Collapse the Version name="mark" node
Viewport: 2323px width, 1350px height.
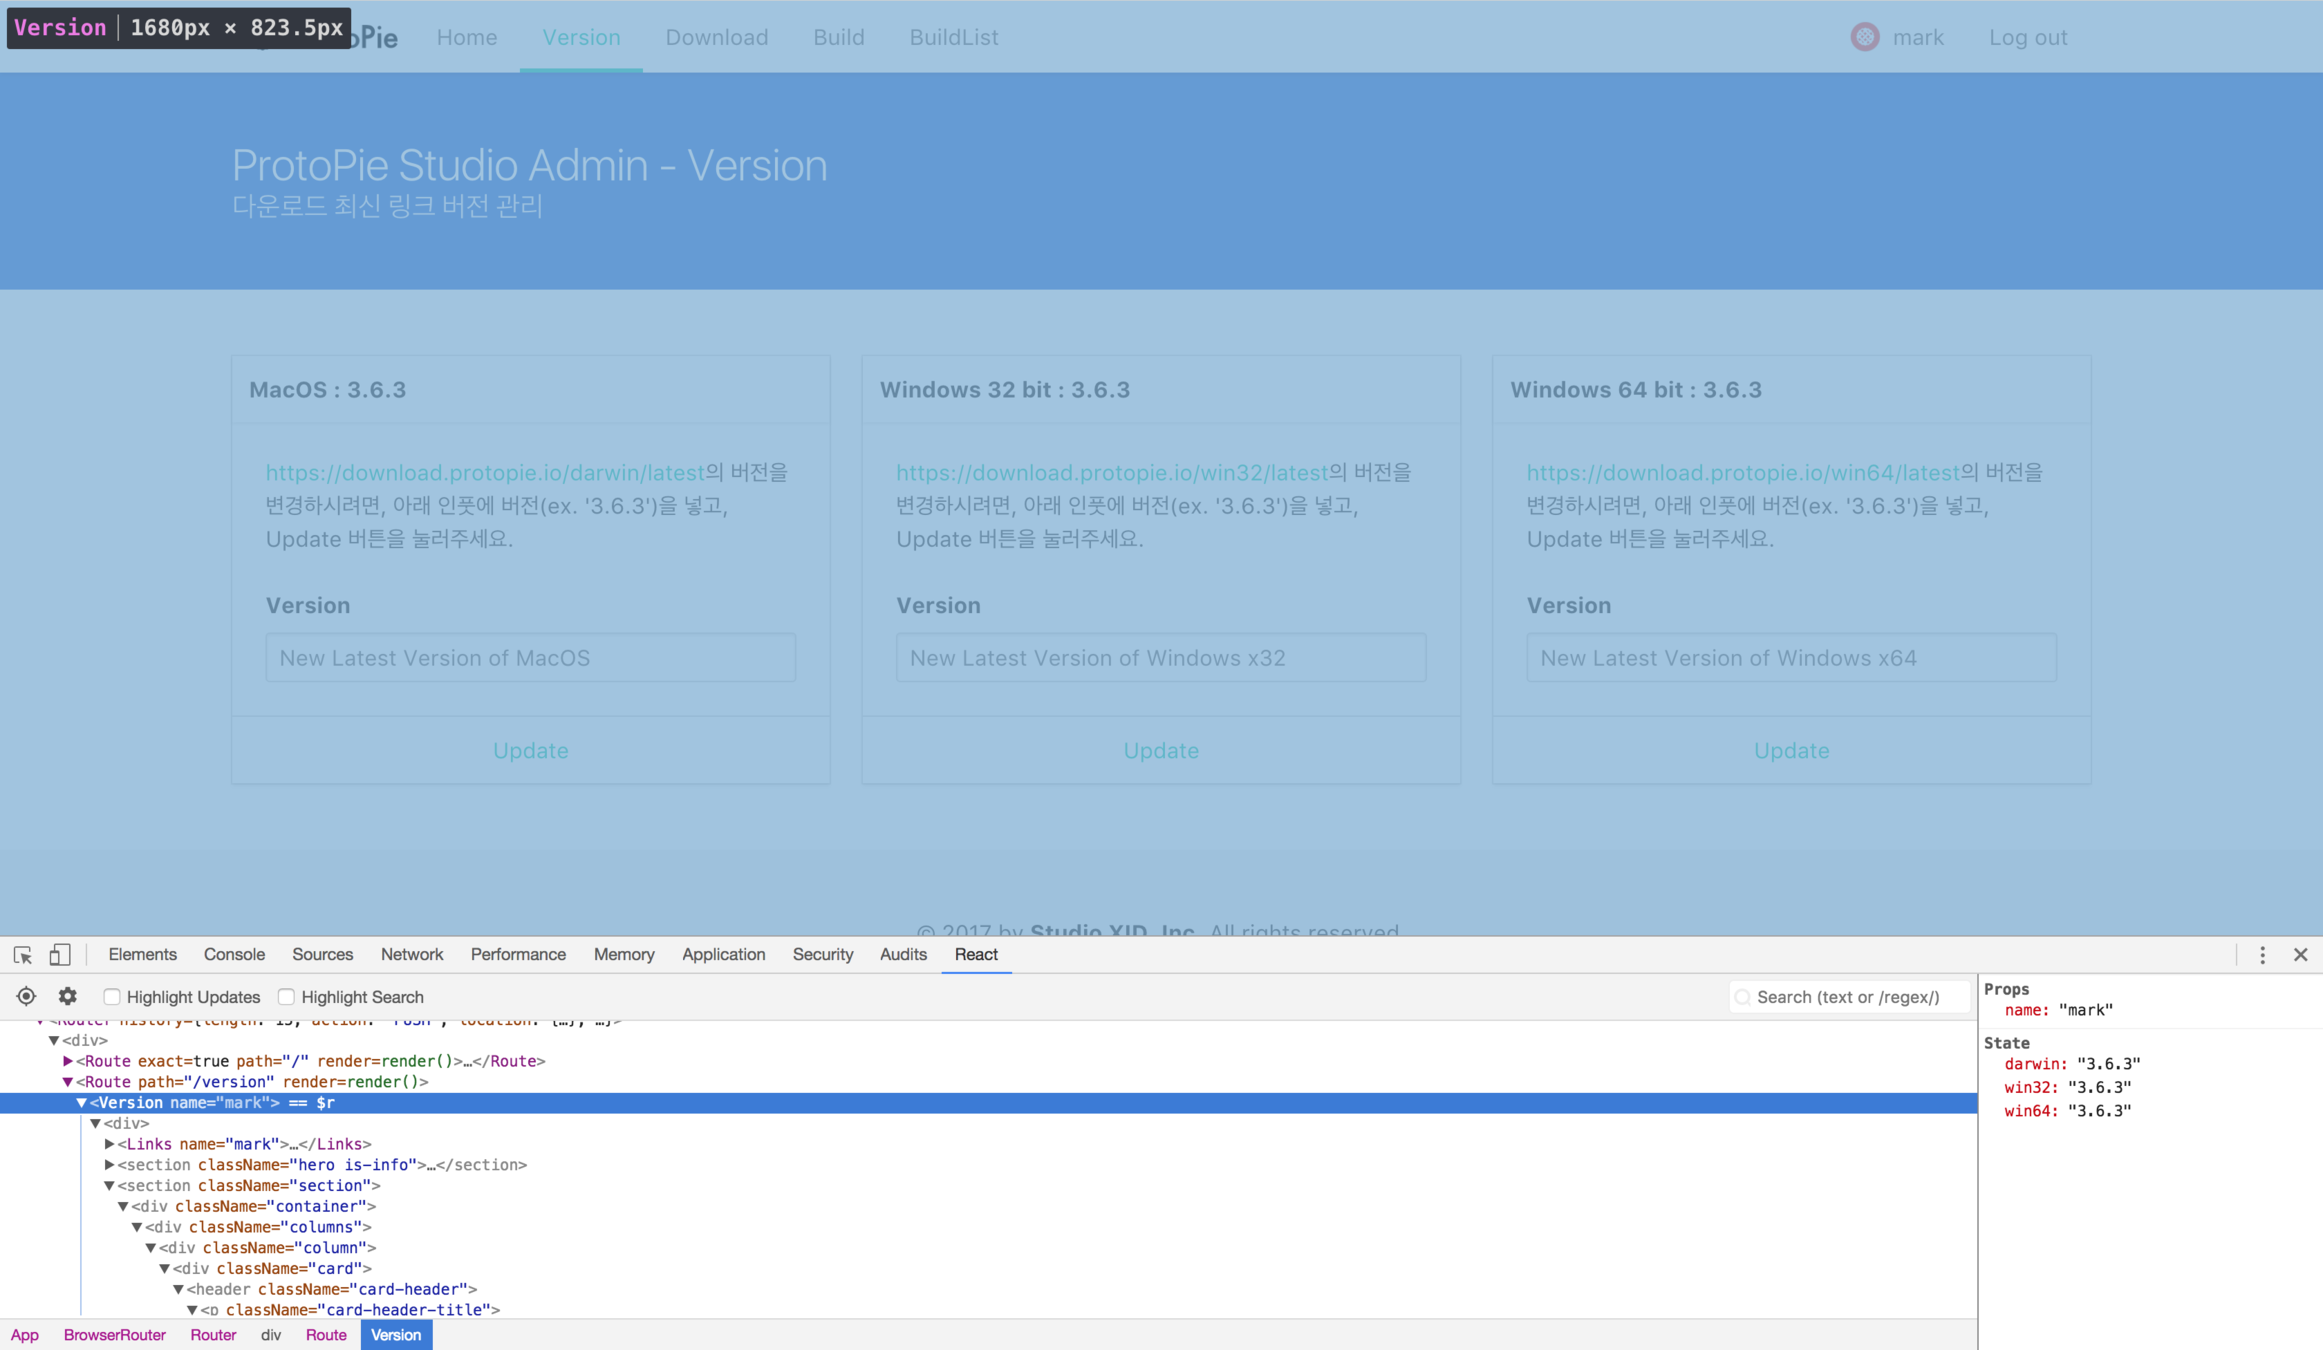[82, 1103]
